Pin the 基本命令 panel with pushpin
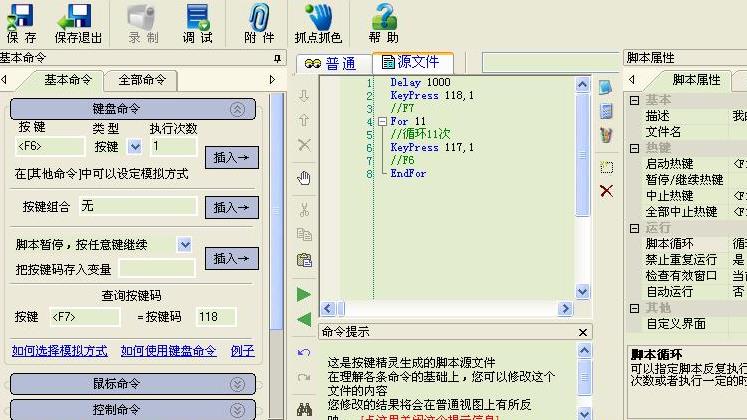Image resolution: width=747 pixels, height=420 pixels. pyautogui.click(x=277, y=58)
